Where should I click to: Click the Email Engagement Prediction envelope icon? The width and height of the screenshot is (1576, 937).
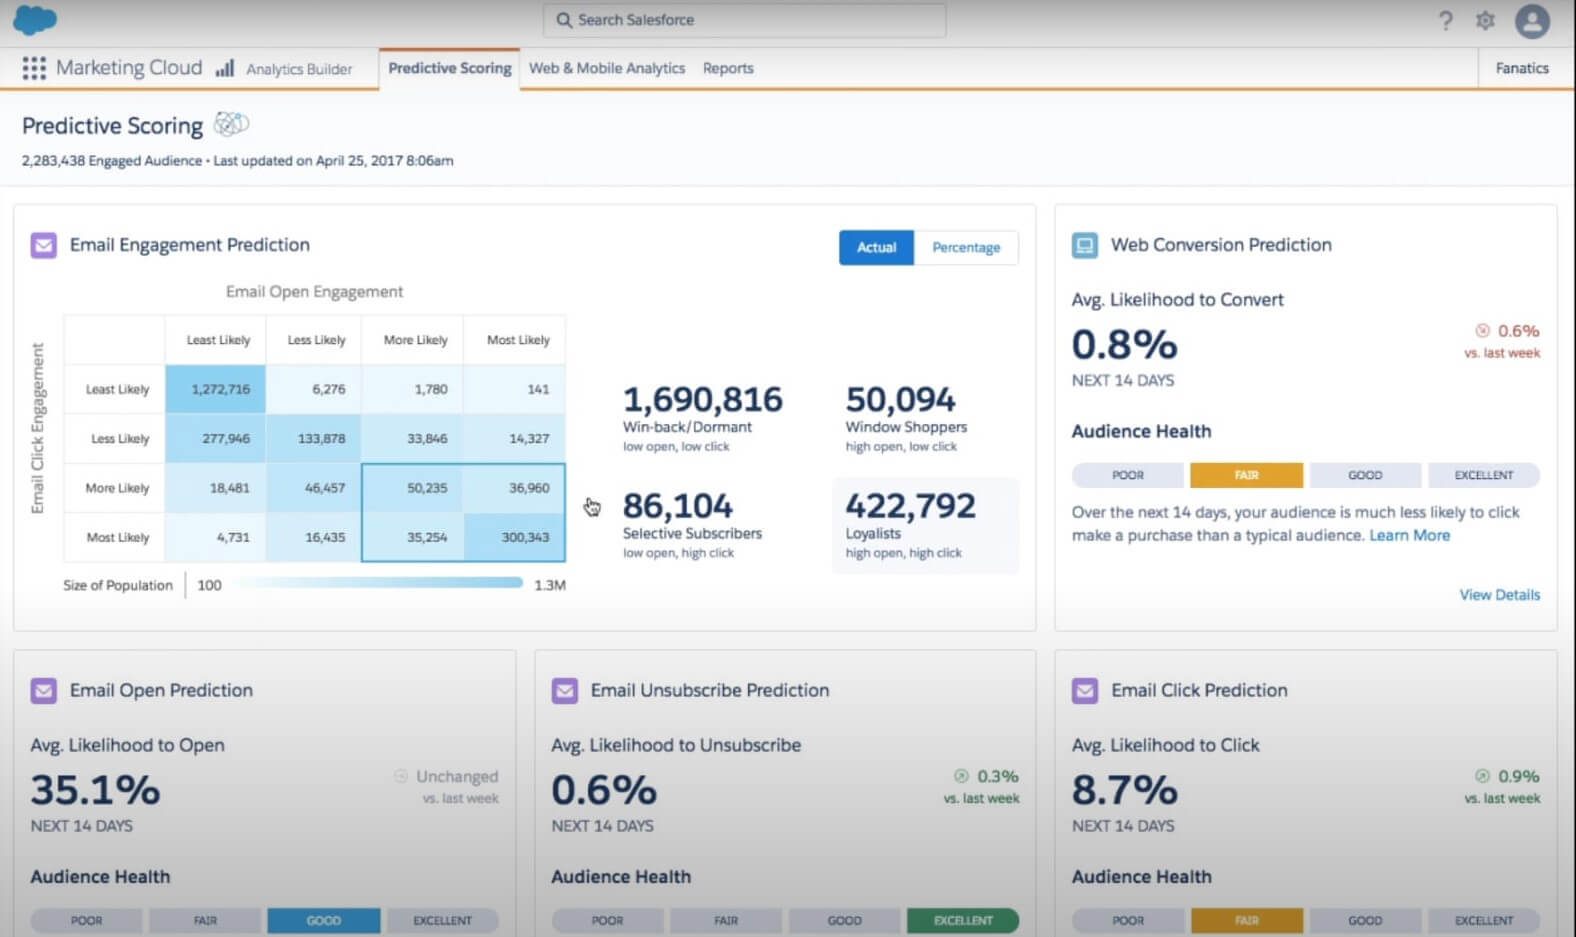pyautogui.click(x=43, y=245)
